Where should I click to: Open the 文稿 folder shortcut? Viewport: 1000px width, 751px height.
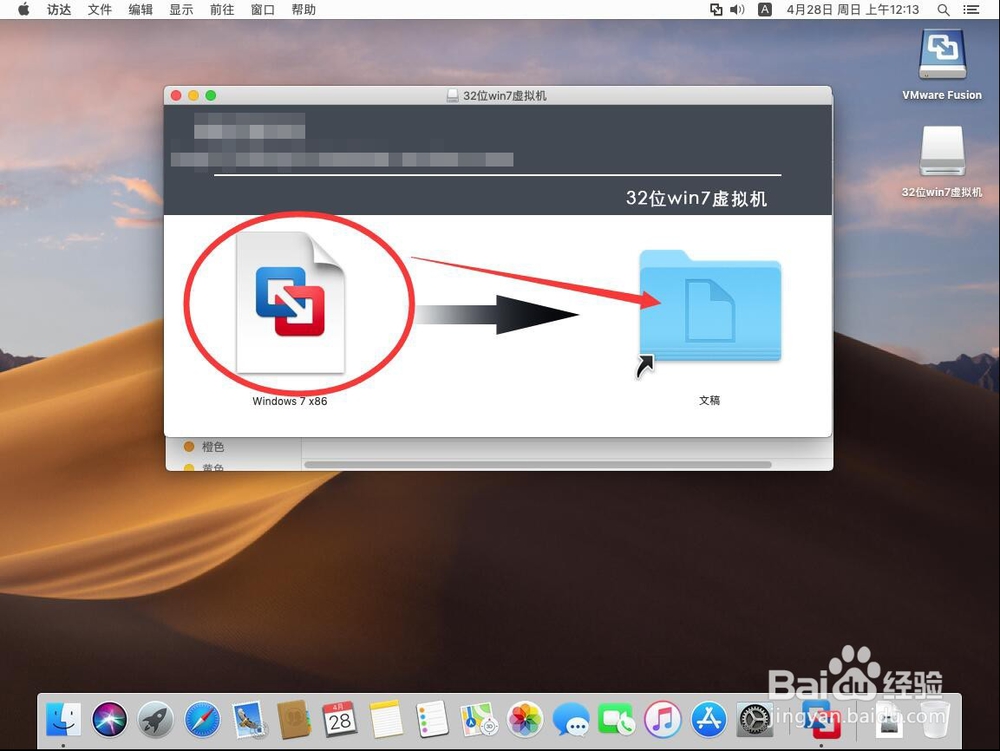tap(710, 307)
